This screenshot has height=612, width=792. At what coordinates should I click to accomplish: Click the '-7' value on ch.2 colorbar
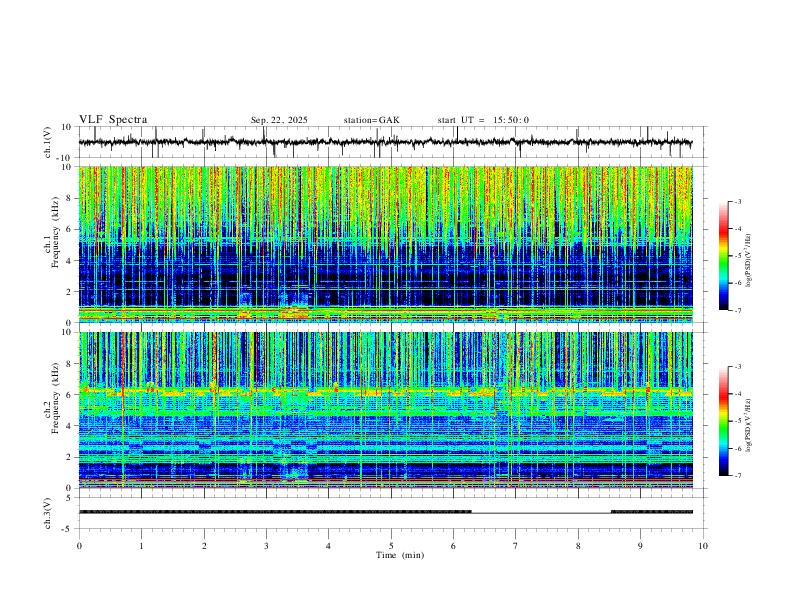(x=737, y=475)
